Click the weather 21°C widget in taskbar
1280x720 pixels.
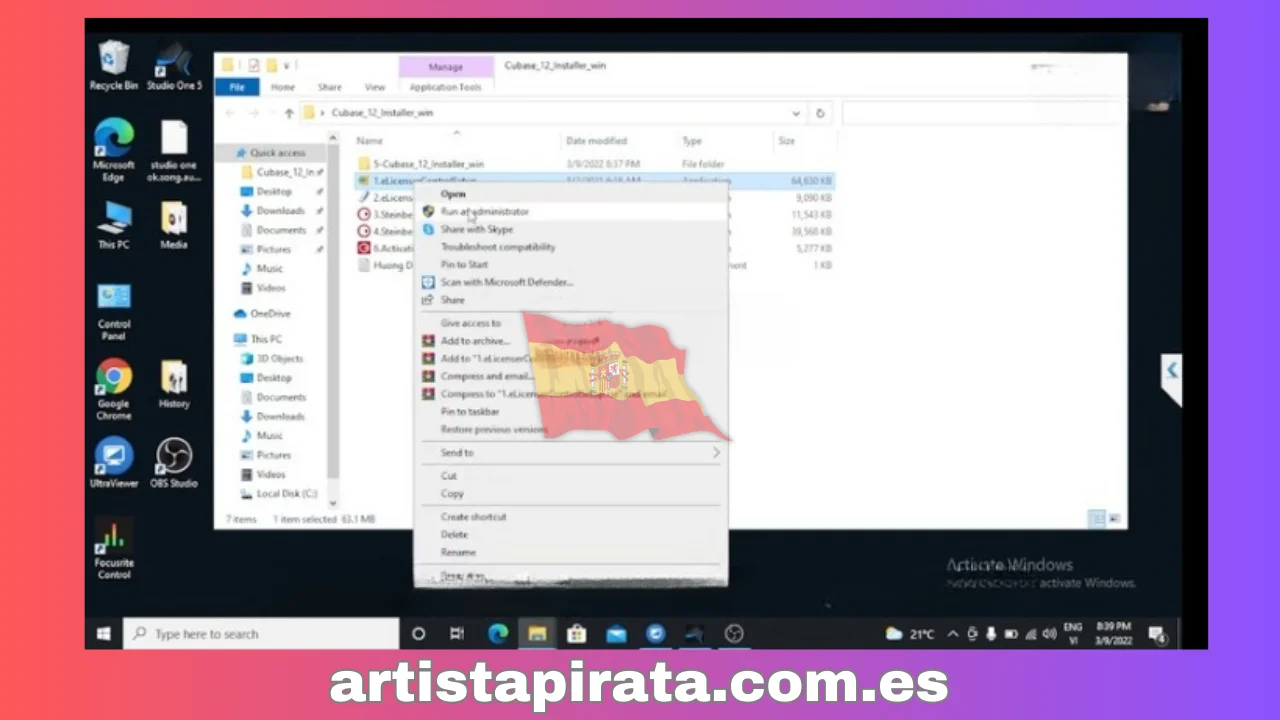(910, 634)
